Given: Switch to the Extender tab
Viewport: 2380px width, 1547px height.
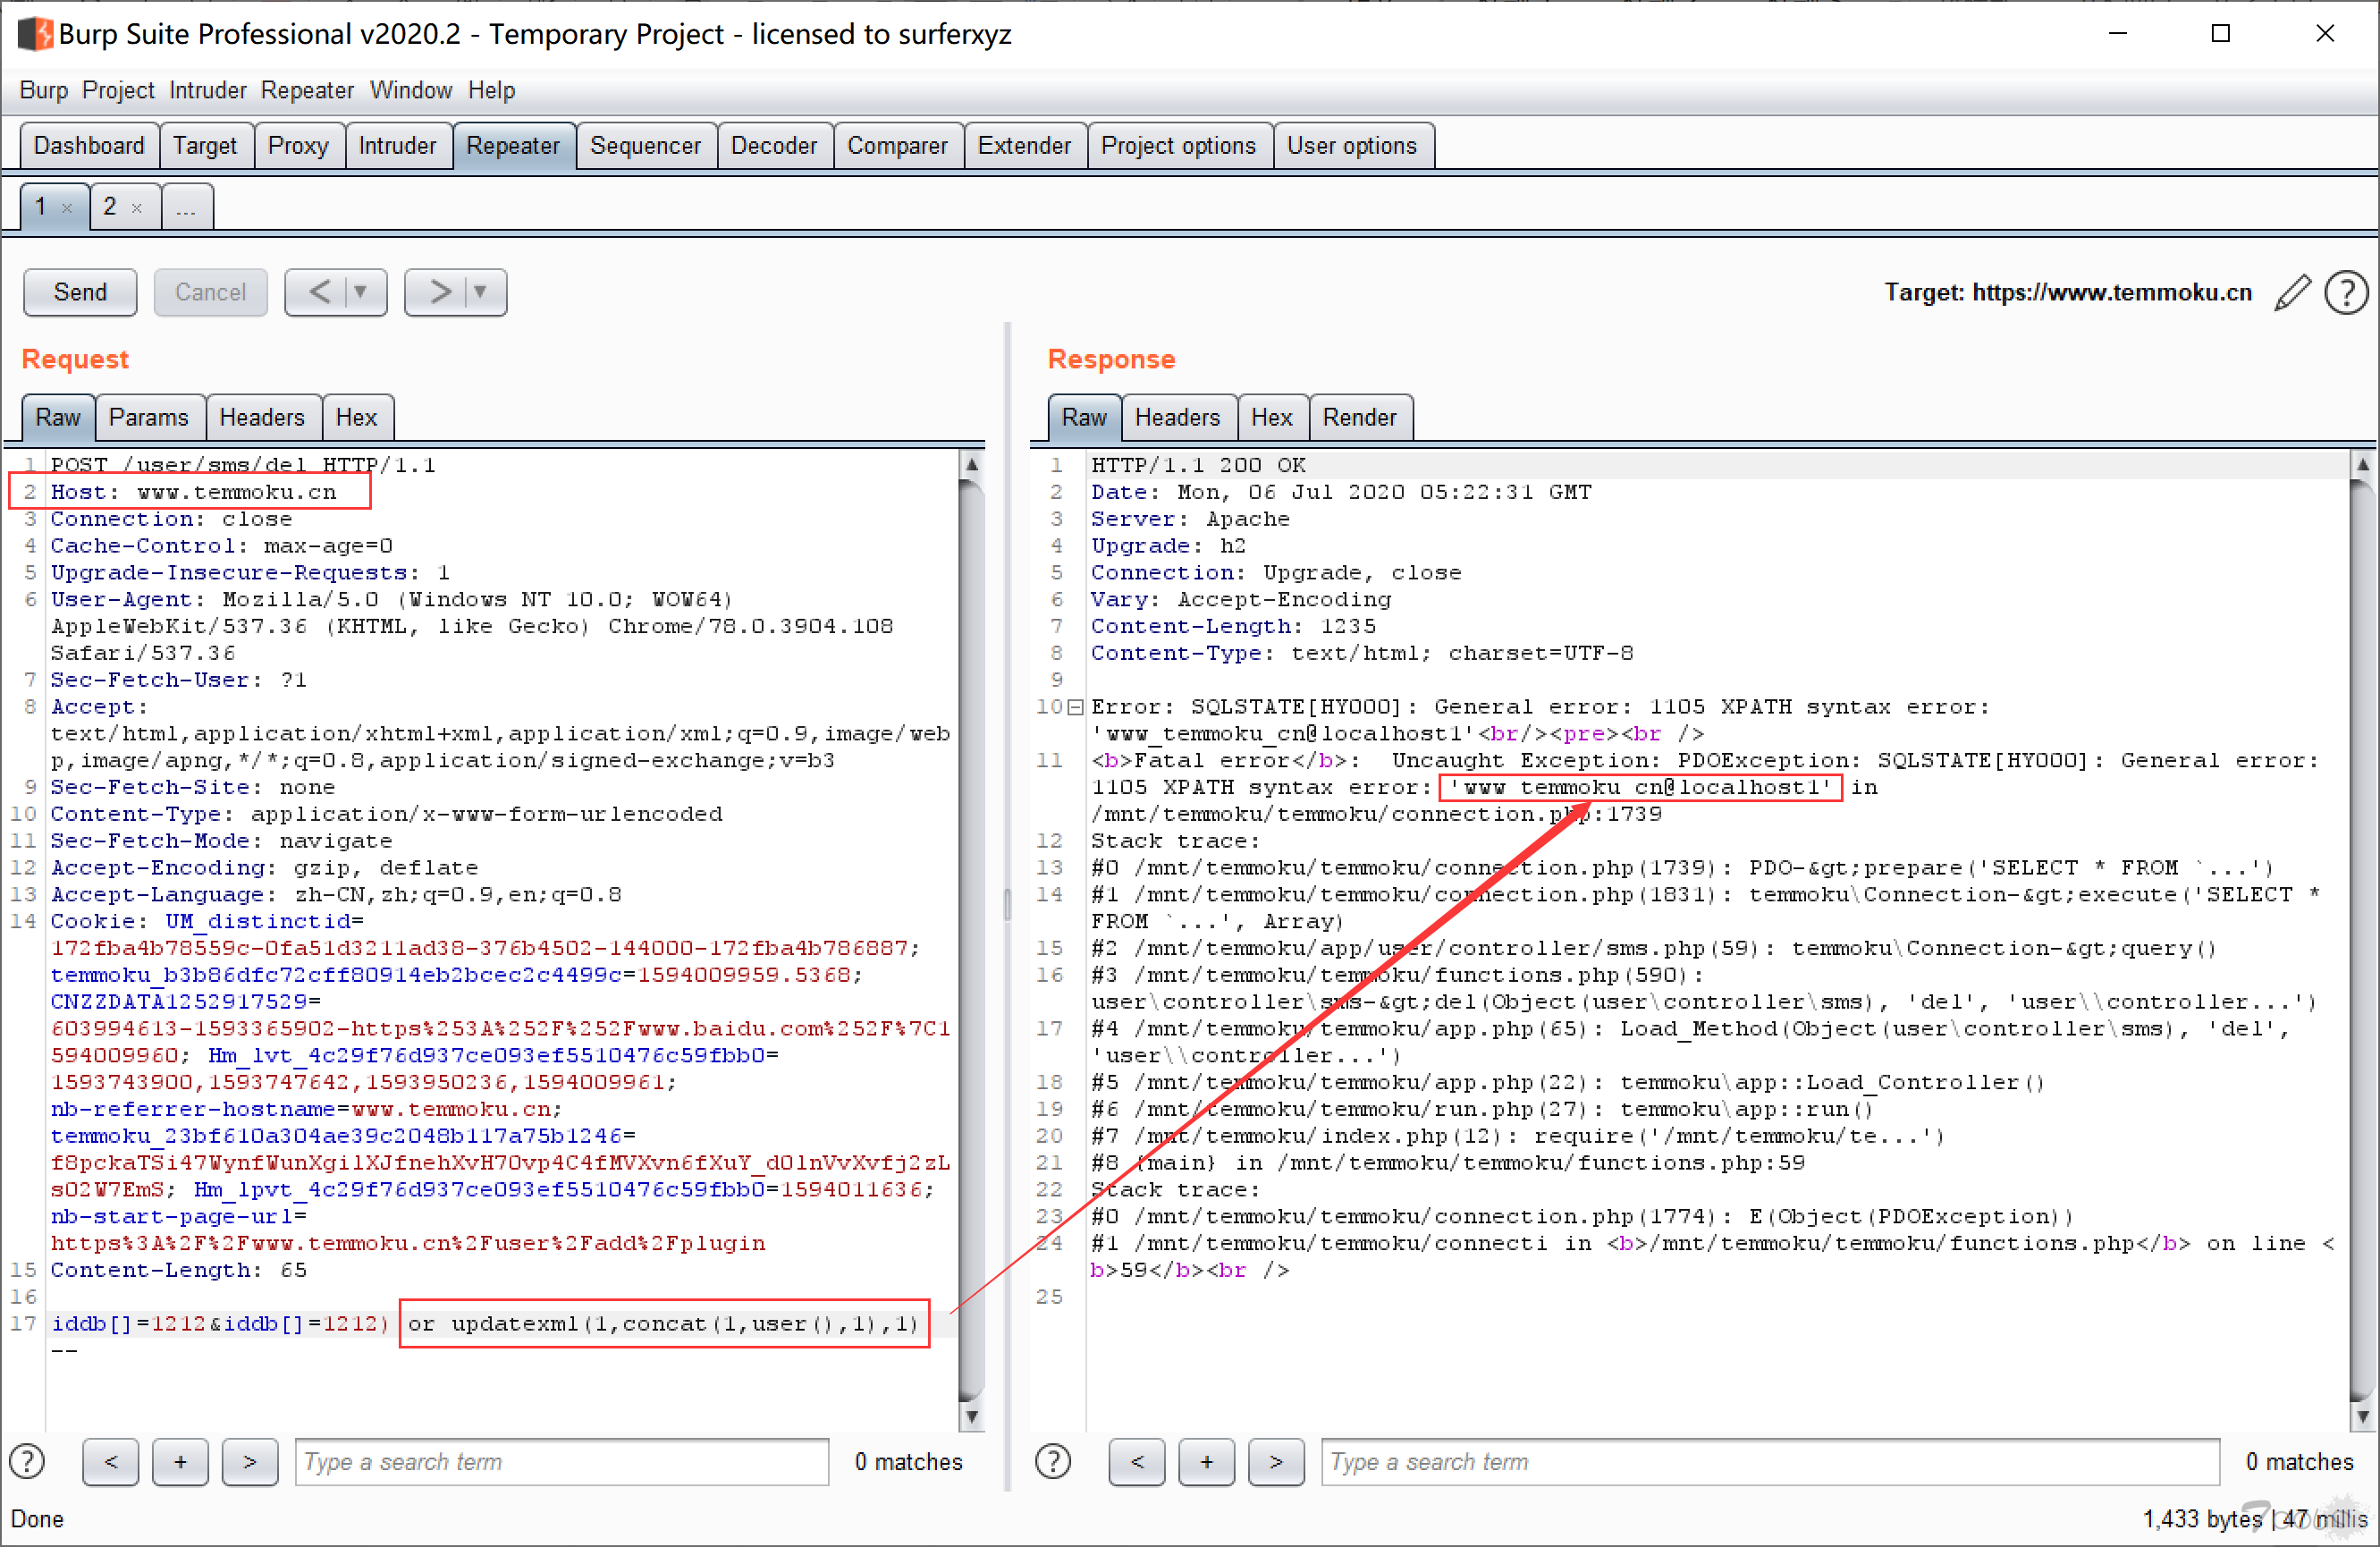Looking at the screenshot, I should pos(1024,146).
